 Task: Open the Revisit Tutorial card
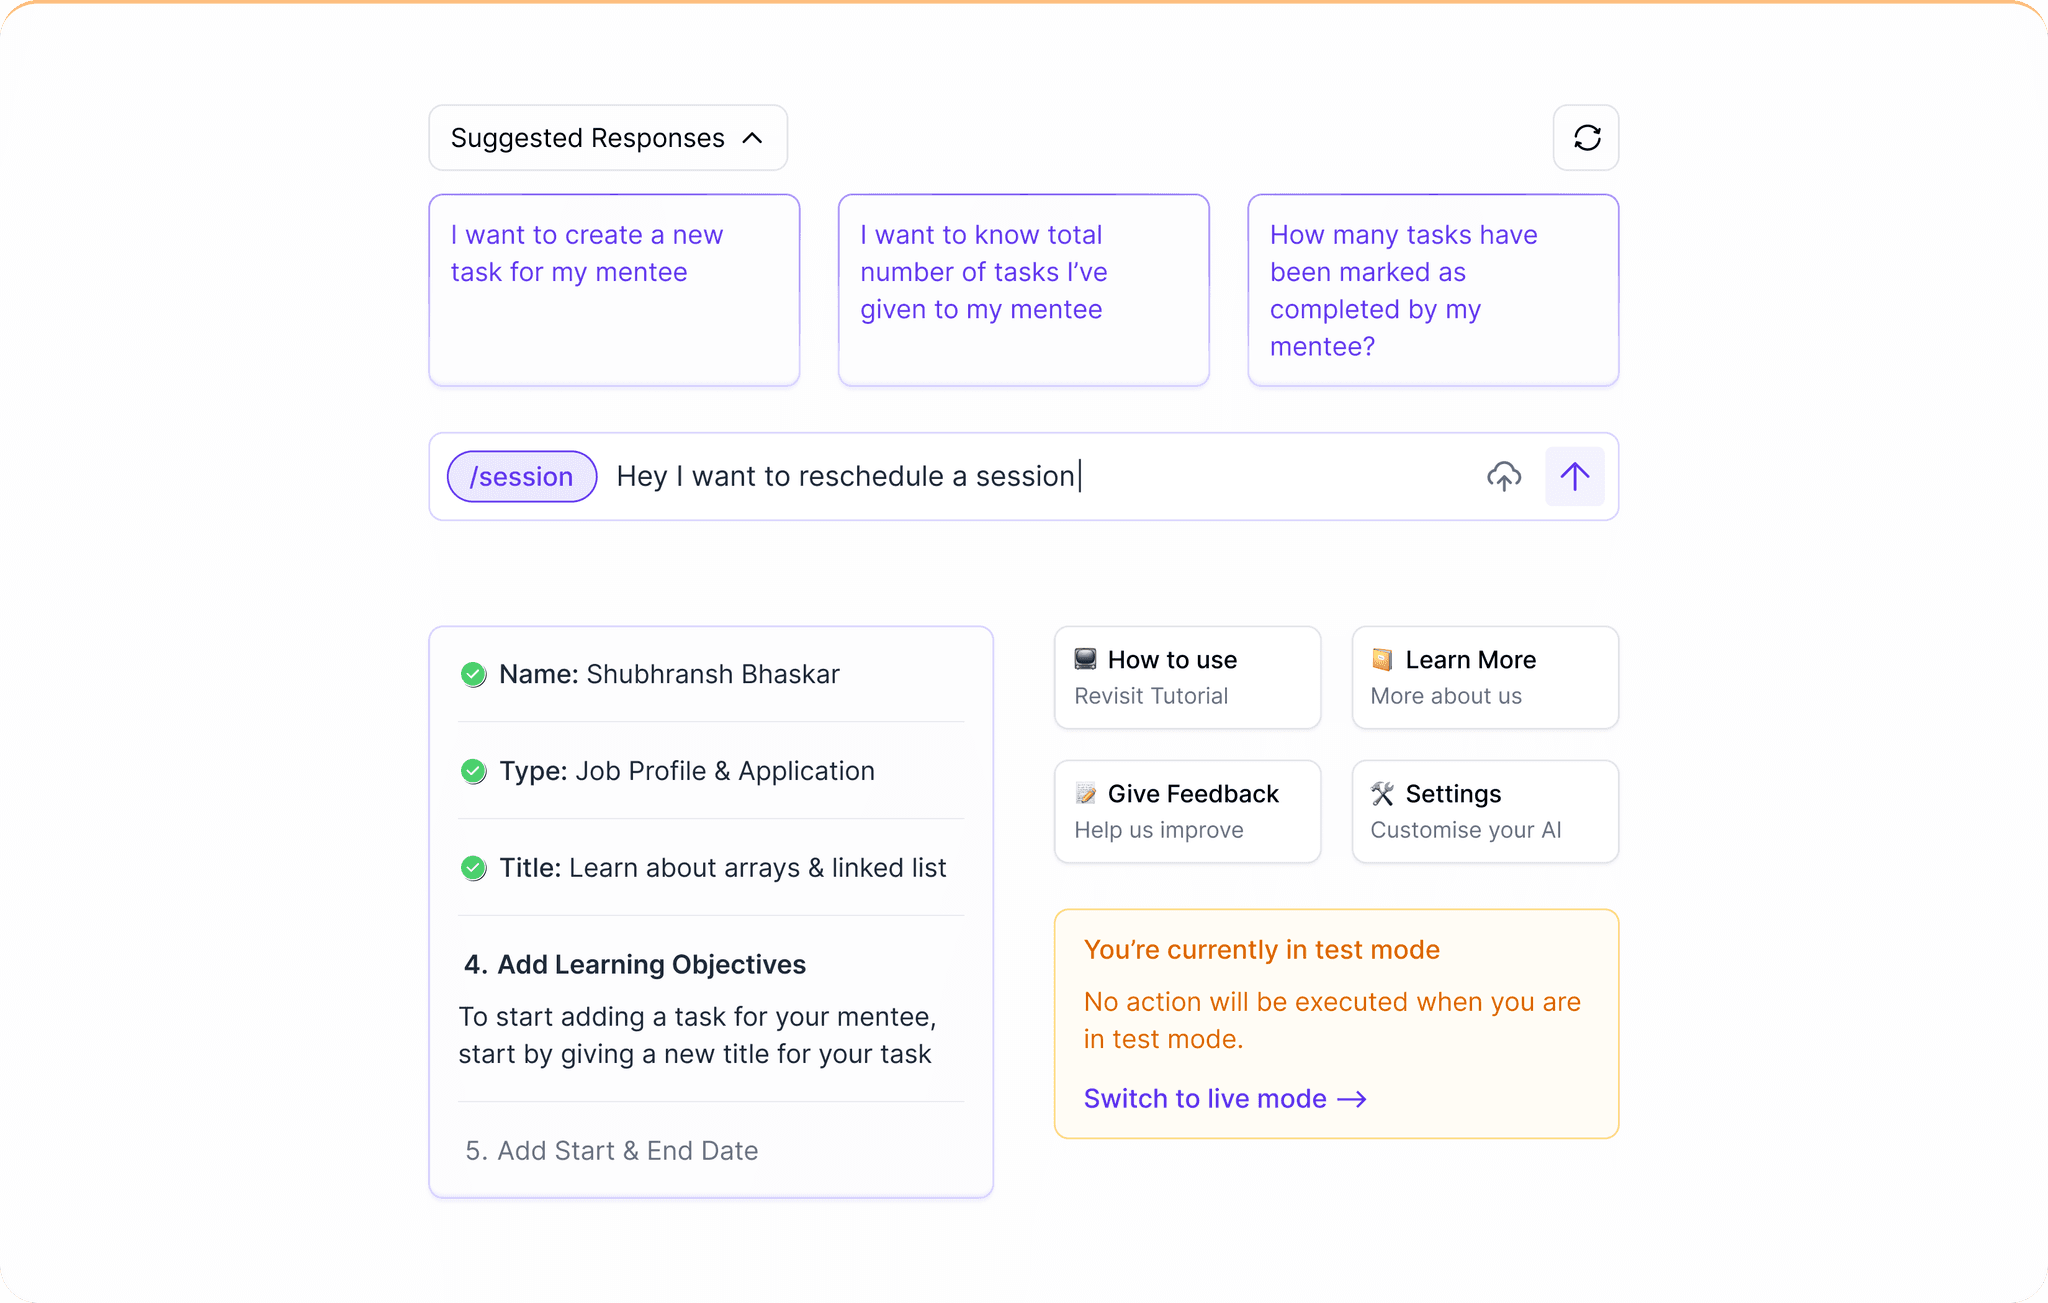point(1187,678)
